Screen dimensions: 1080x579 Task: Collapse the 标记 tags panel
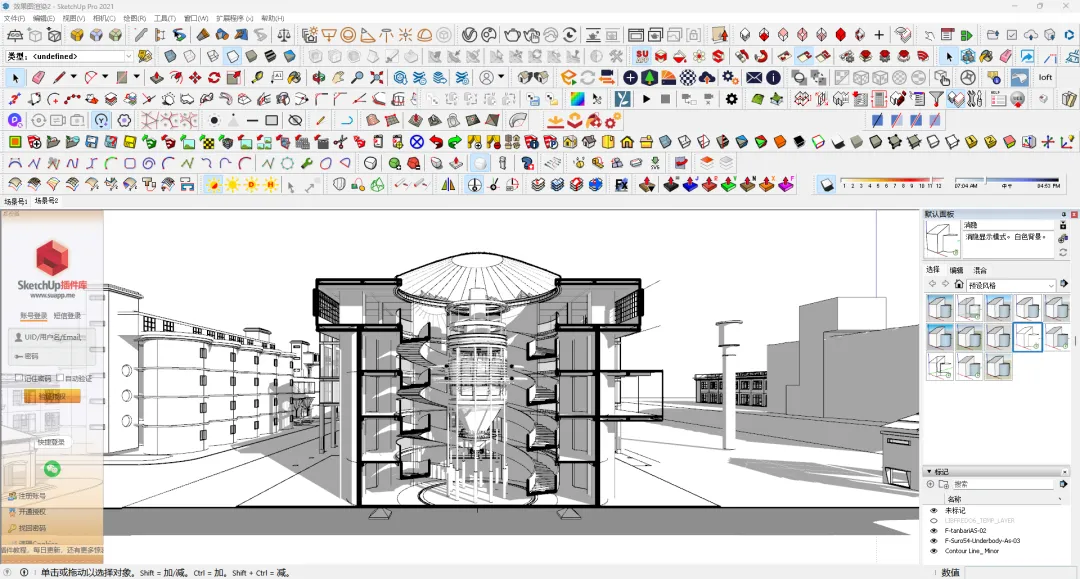pyautogui.click(x=928, y=472)
